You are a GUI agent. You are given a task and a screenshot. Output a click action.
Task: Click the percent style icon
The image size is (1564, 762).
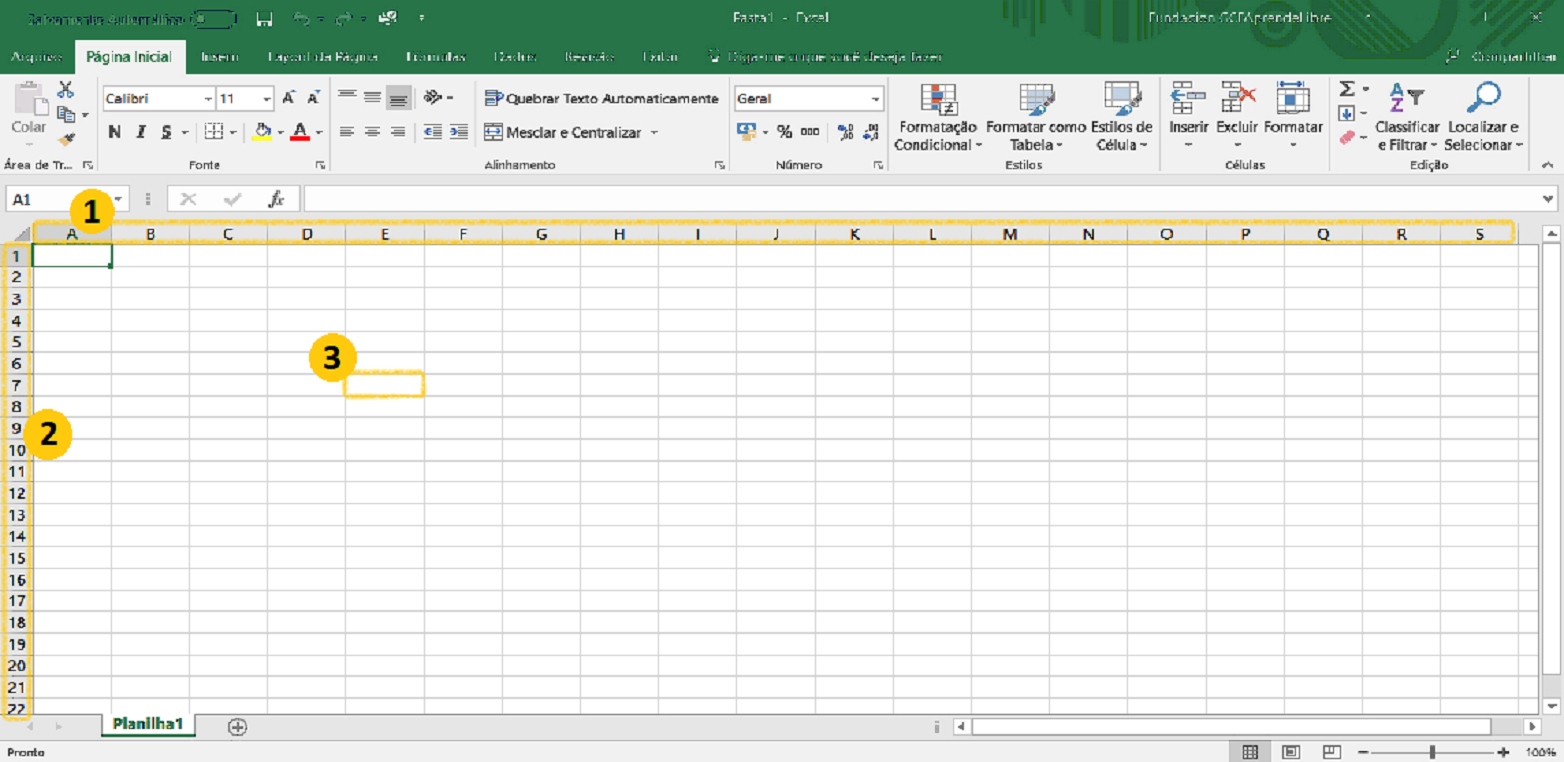(x=784, y=132)
